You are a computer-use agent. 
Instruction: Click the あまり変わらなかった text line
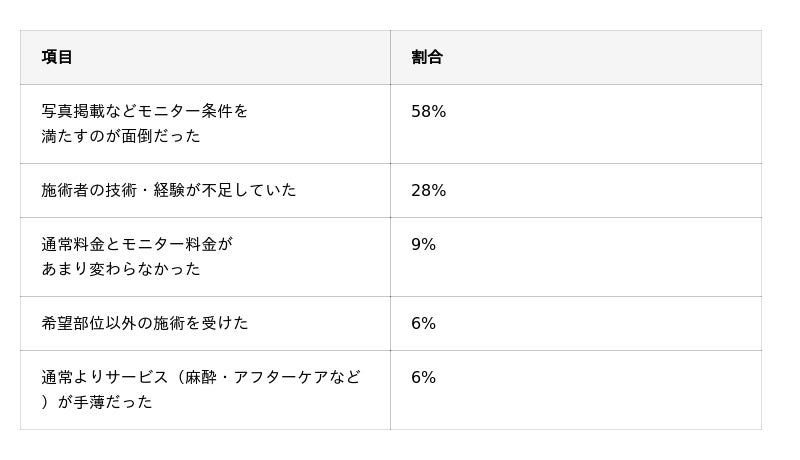(121, 269)
